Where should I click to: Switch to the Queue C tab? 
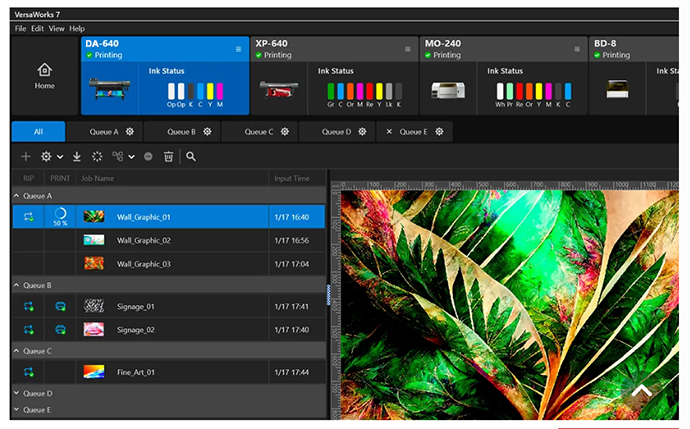[259, 132]
